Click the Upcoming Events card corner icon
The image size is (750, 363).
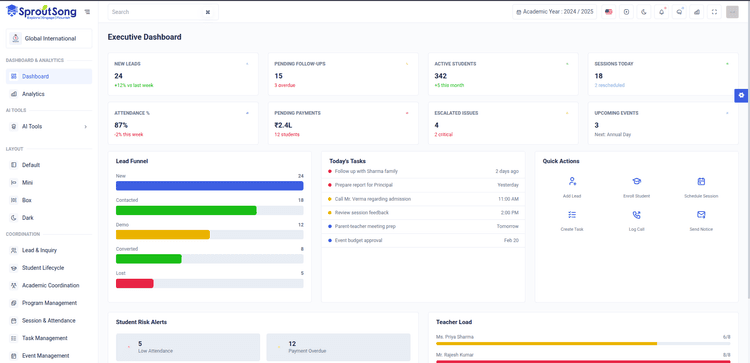click(x=727, y=113)
